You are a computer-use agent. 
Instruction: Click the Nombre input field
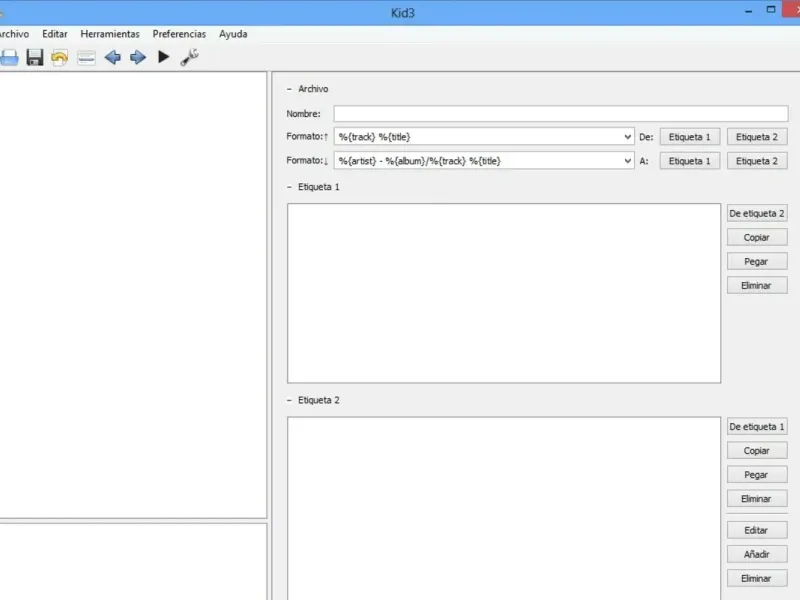pos(561,113)
